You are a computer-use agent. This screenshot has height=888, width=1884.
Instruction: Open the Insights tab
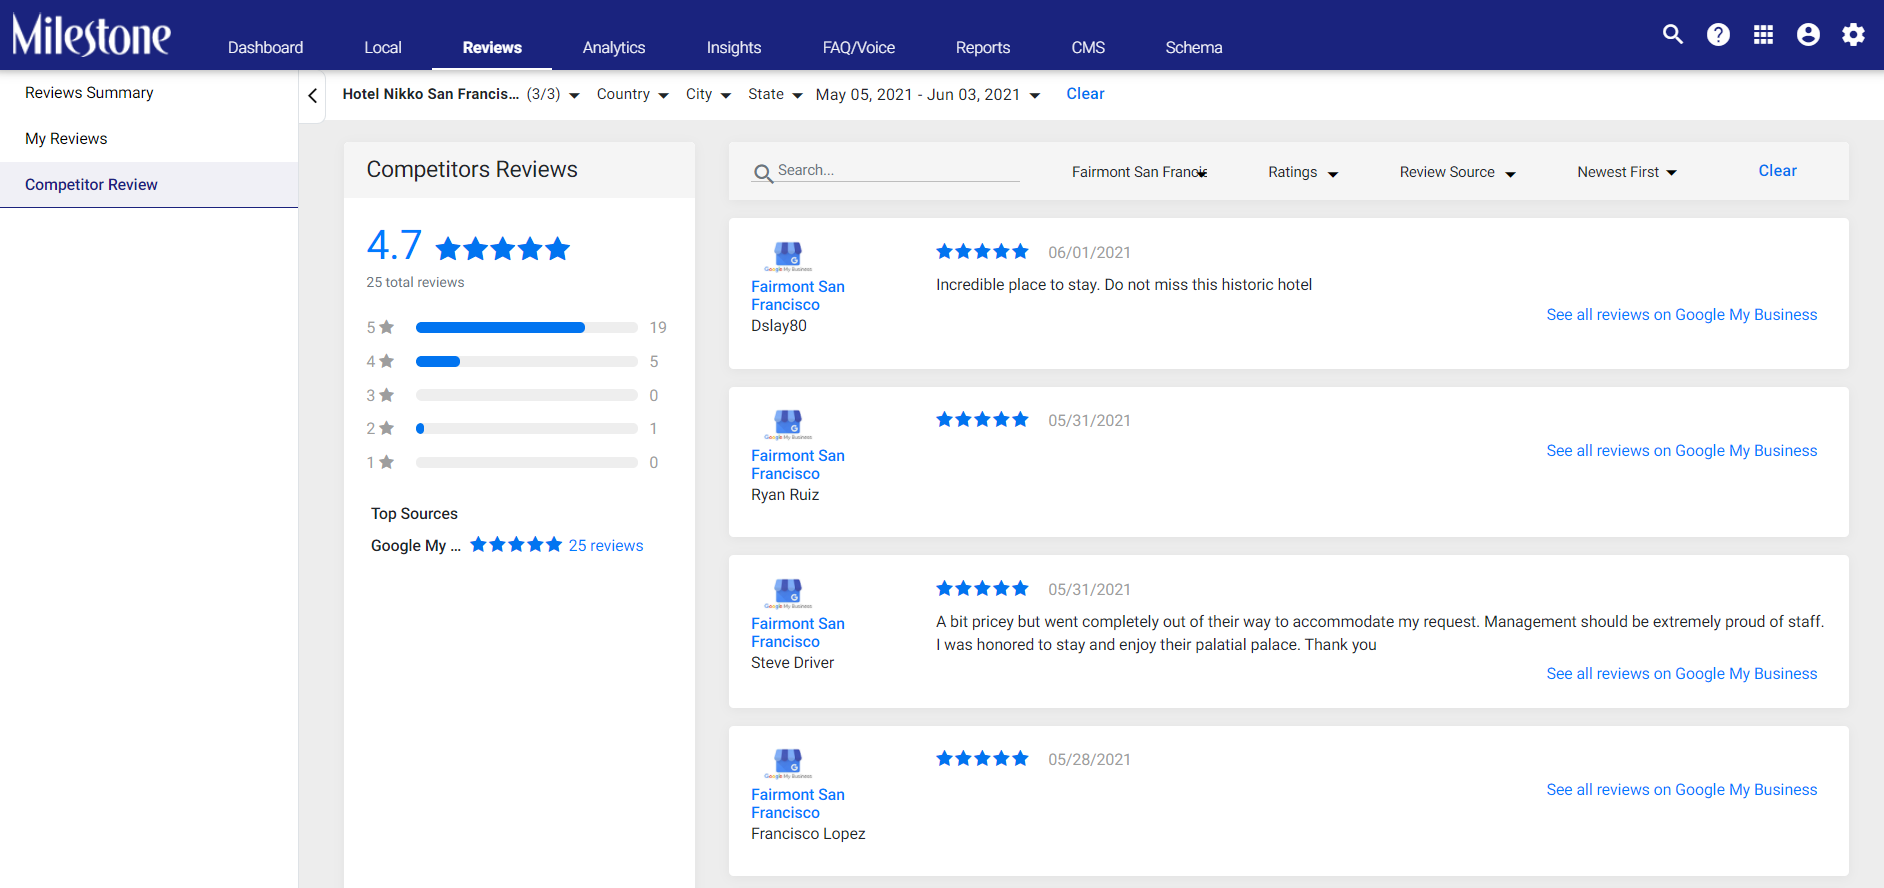tap(734, 47)
